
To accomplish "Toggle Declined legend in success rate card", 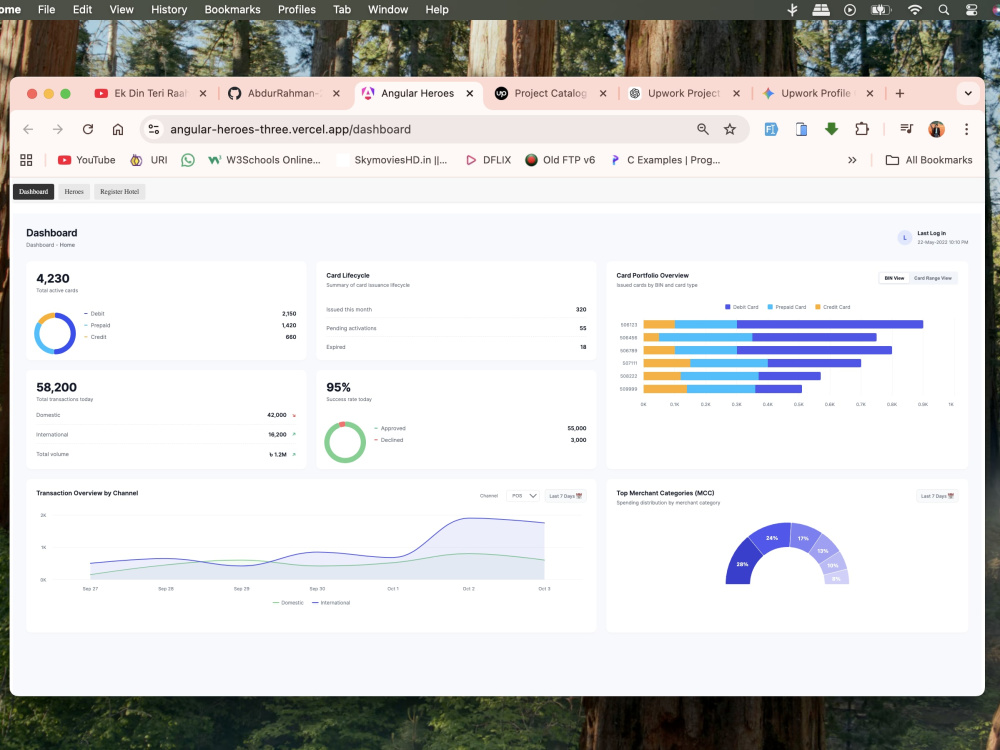I will click(388, 440).
